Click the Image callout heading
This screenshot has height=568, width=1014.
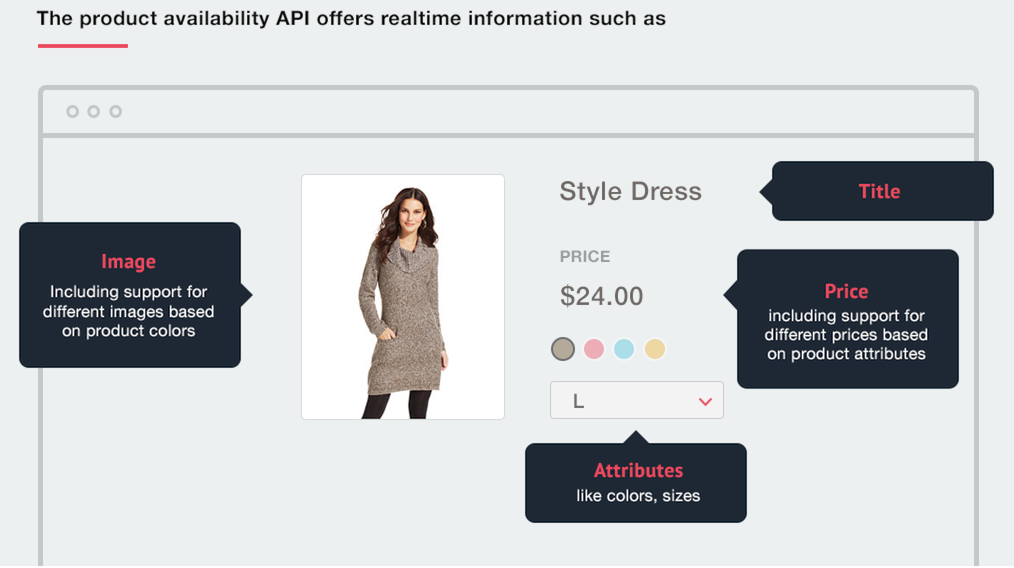[x=128, y=261]
